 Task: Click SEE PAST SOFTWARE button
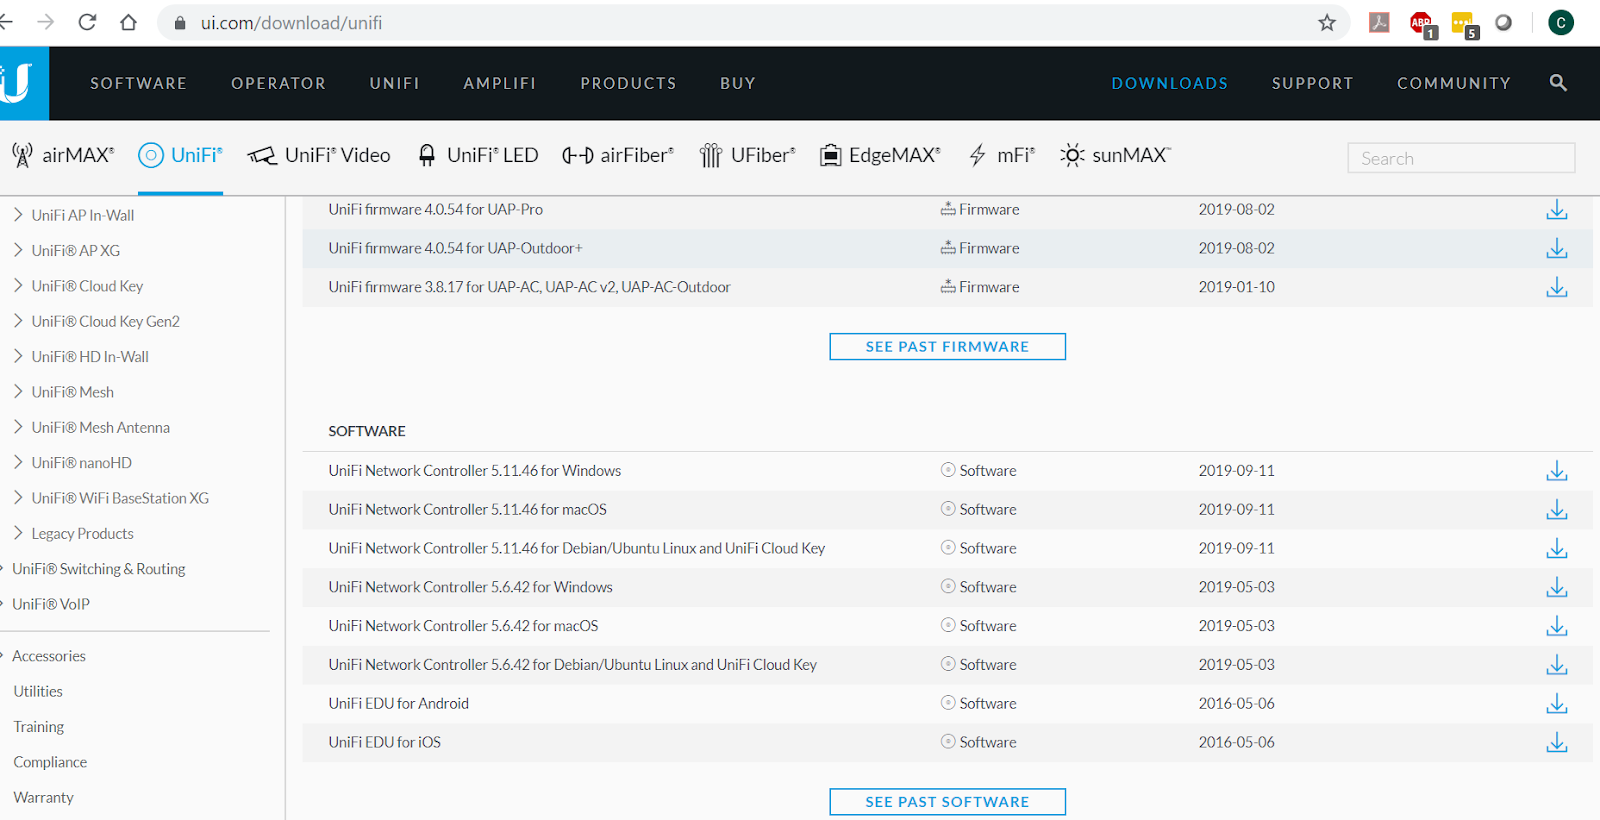947,802
